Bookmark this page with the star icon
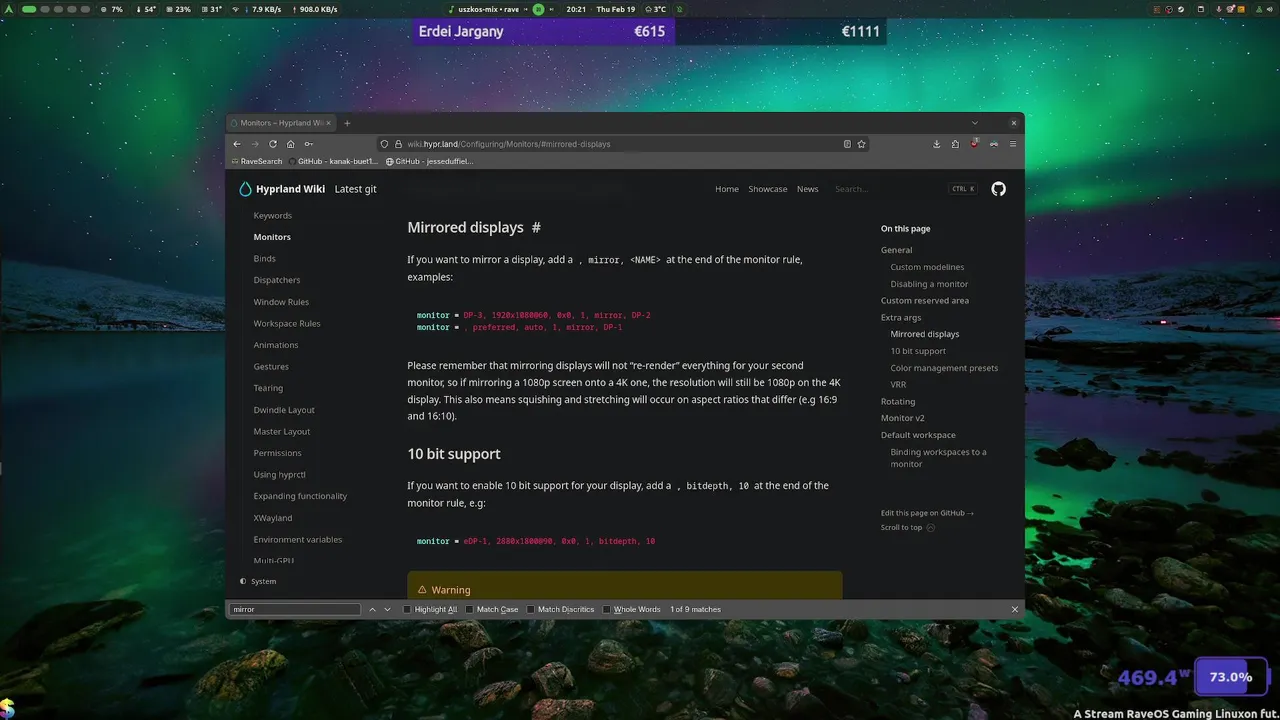The width and height of the screenshot is (1280, 720). (861, 144)
